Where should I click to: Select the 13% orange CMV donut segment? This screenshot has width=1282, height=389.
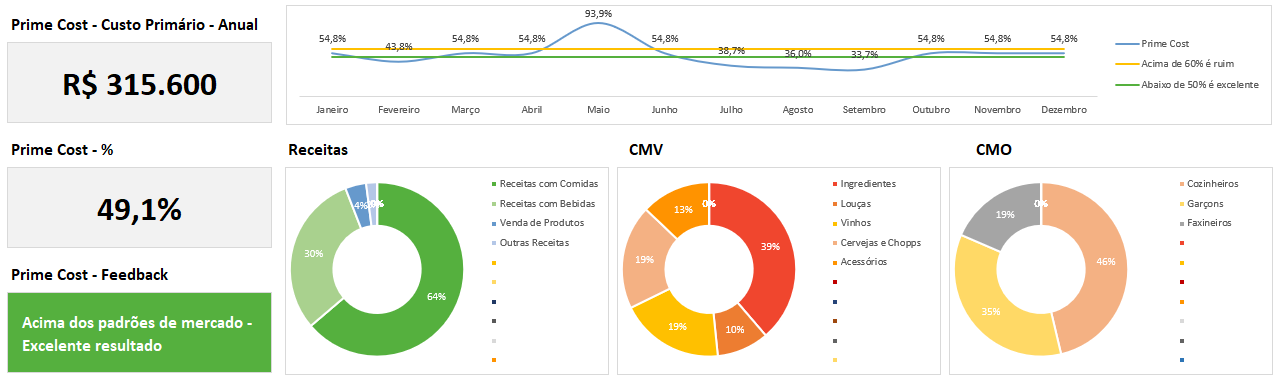684,209
